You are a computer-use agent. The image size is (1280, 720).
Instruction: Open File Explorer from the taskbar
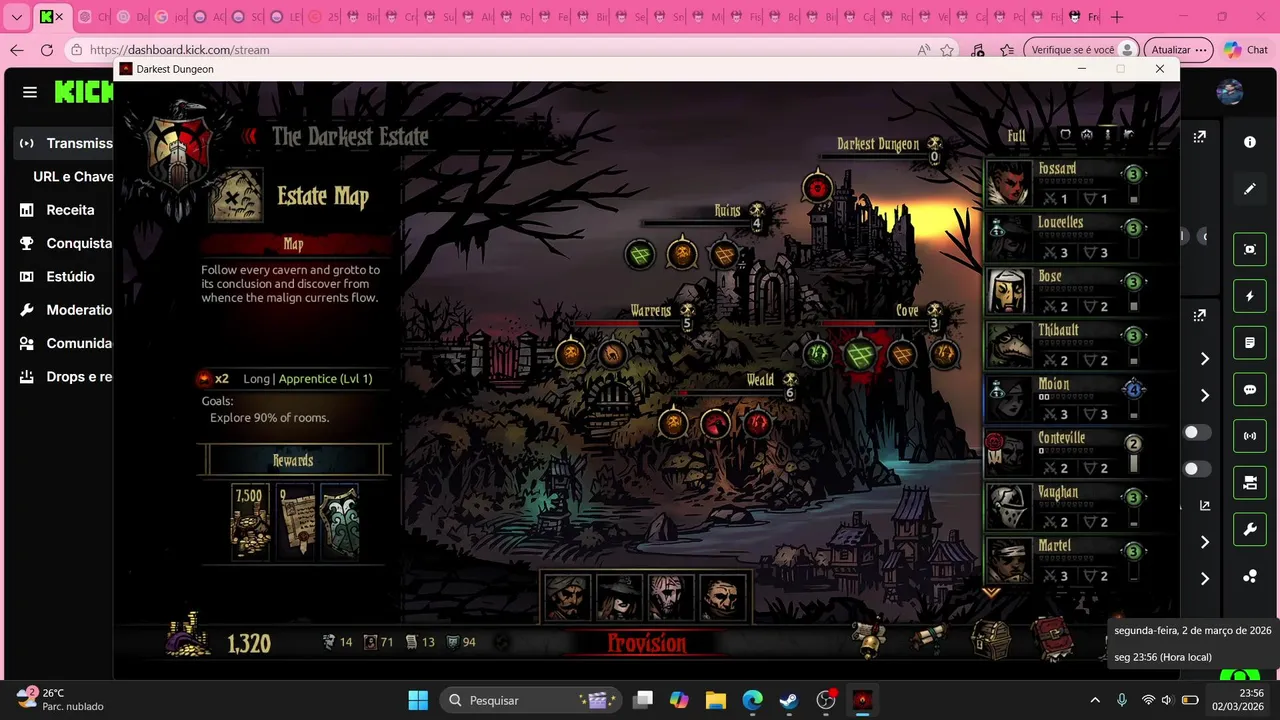(715, 700)
